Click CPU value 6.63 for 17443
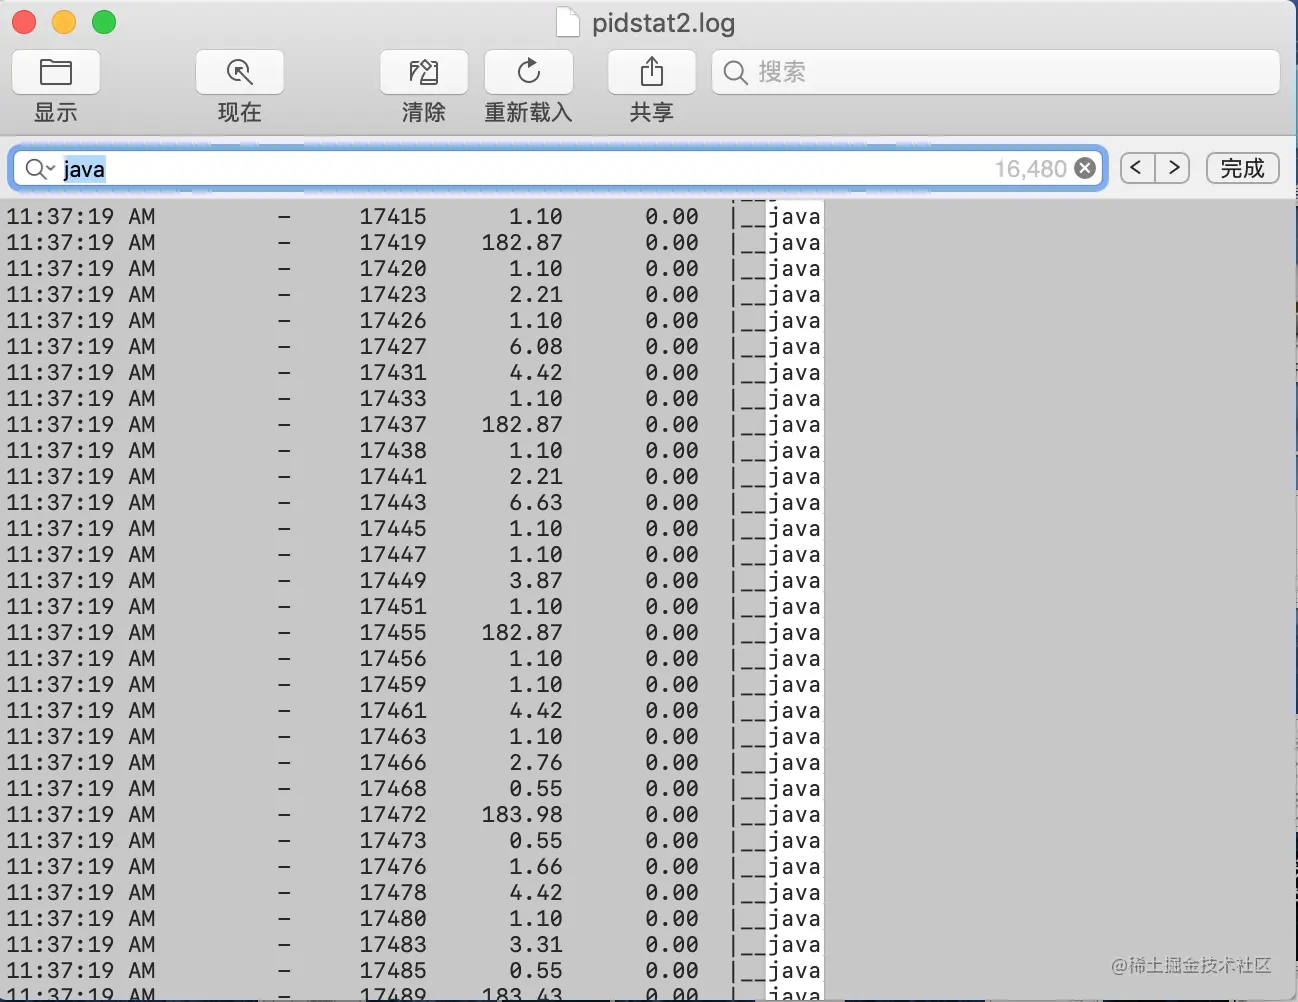 click(x=536, y=502)
